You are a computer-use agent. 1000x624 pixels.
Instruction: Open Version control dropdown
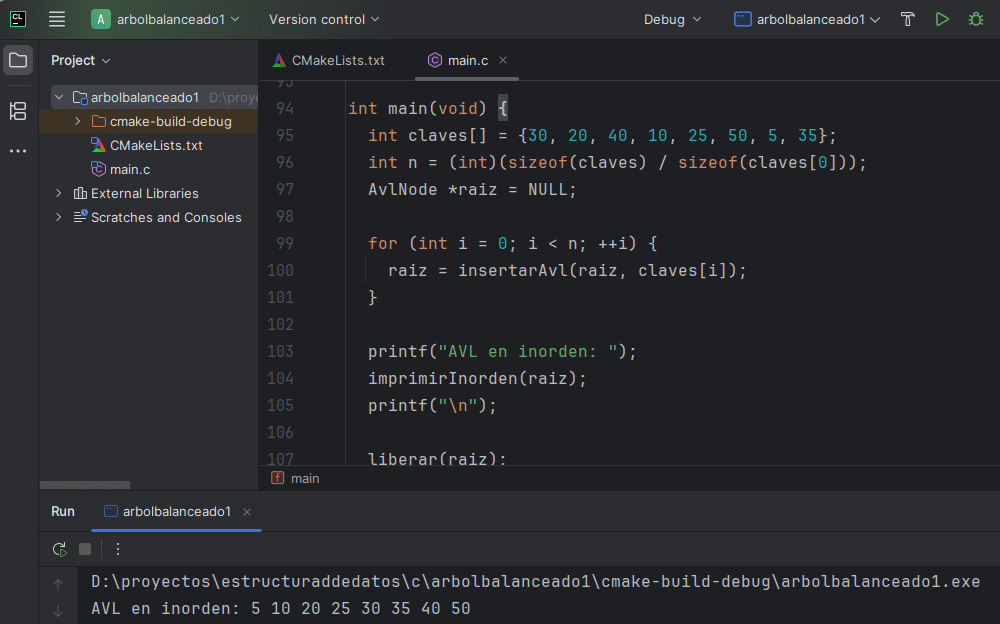[324, 19]
